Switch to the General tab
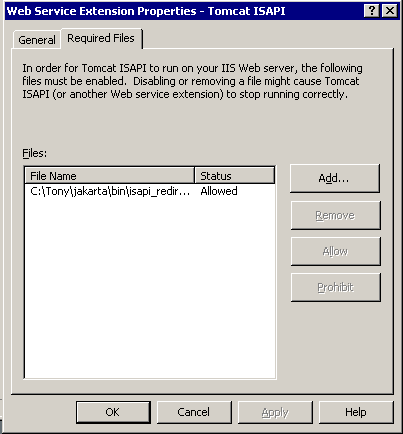Screen dimensions: 403x434 pyautogui.click(x=37, y=40)
